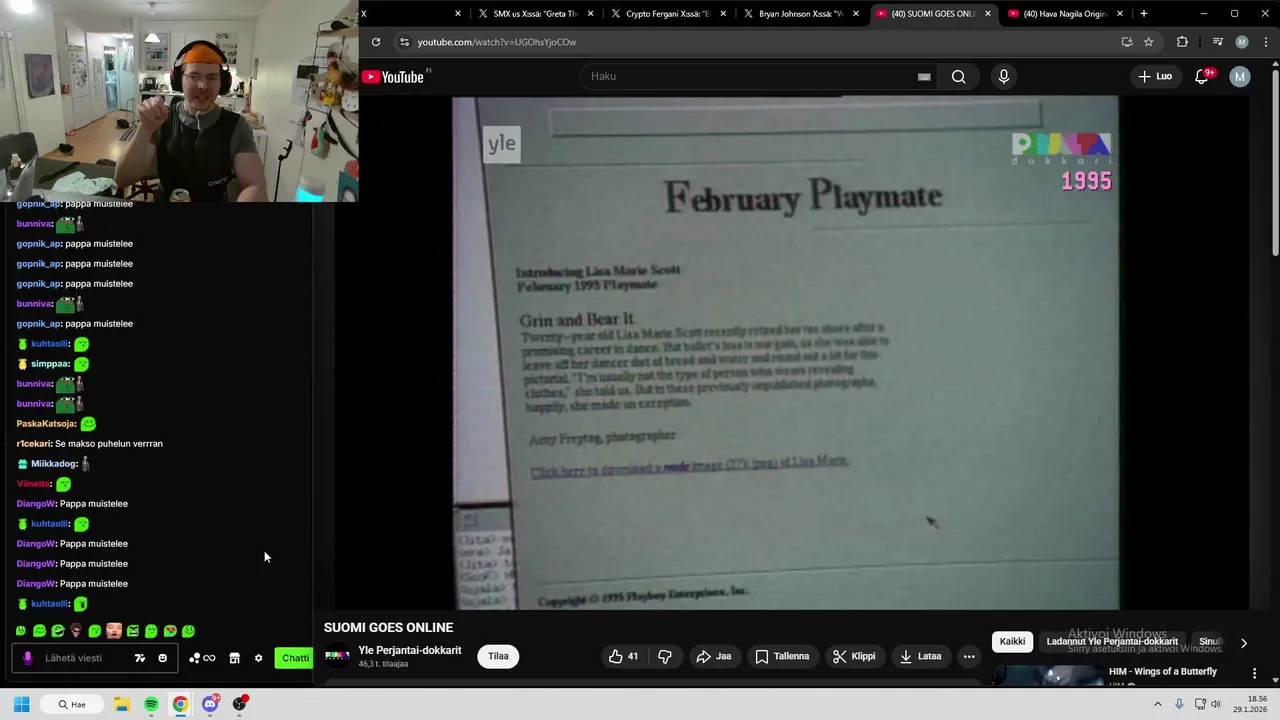Start voice search with microphone icon
This screenshot has height=720, width=1280.
(x=1003, y=77)
